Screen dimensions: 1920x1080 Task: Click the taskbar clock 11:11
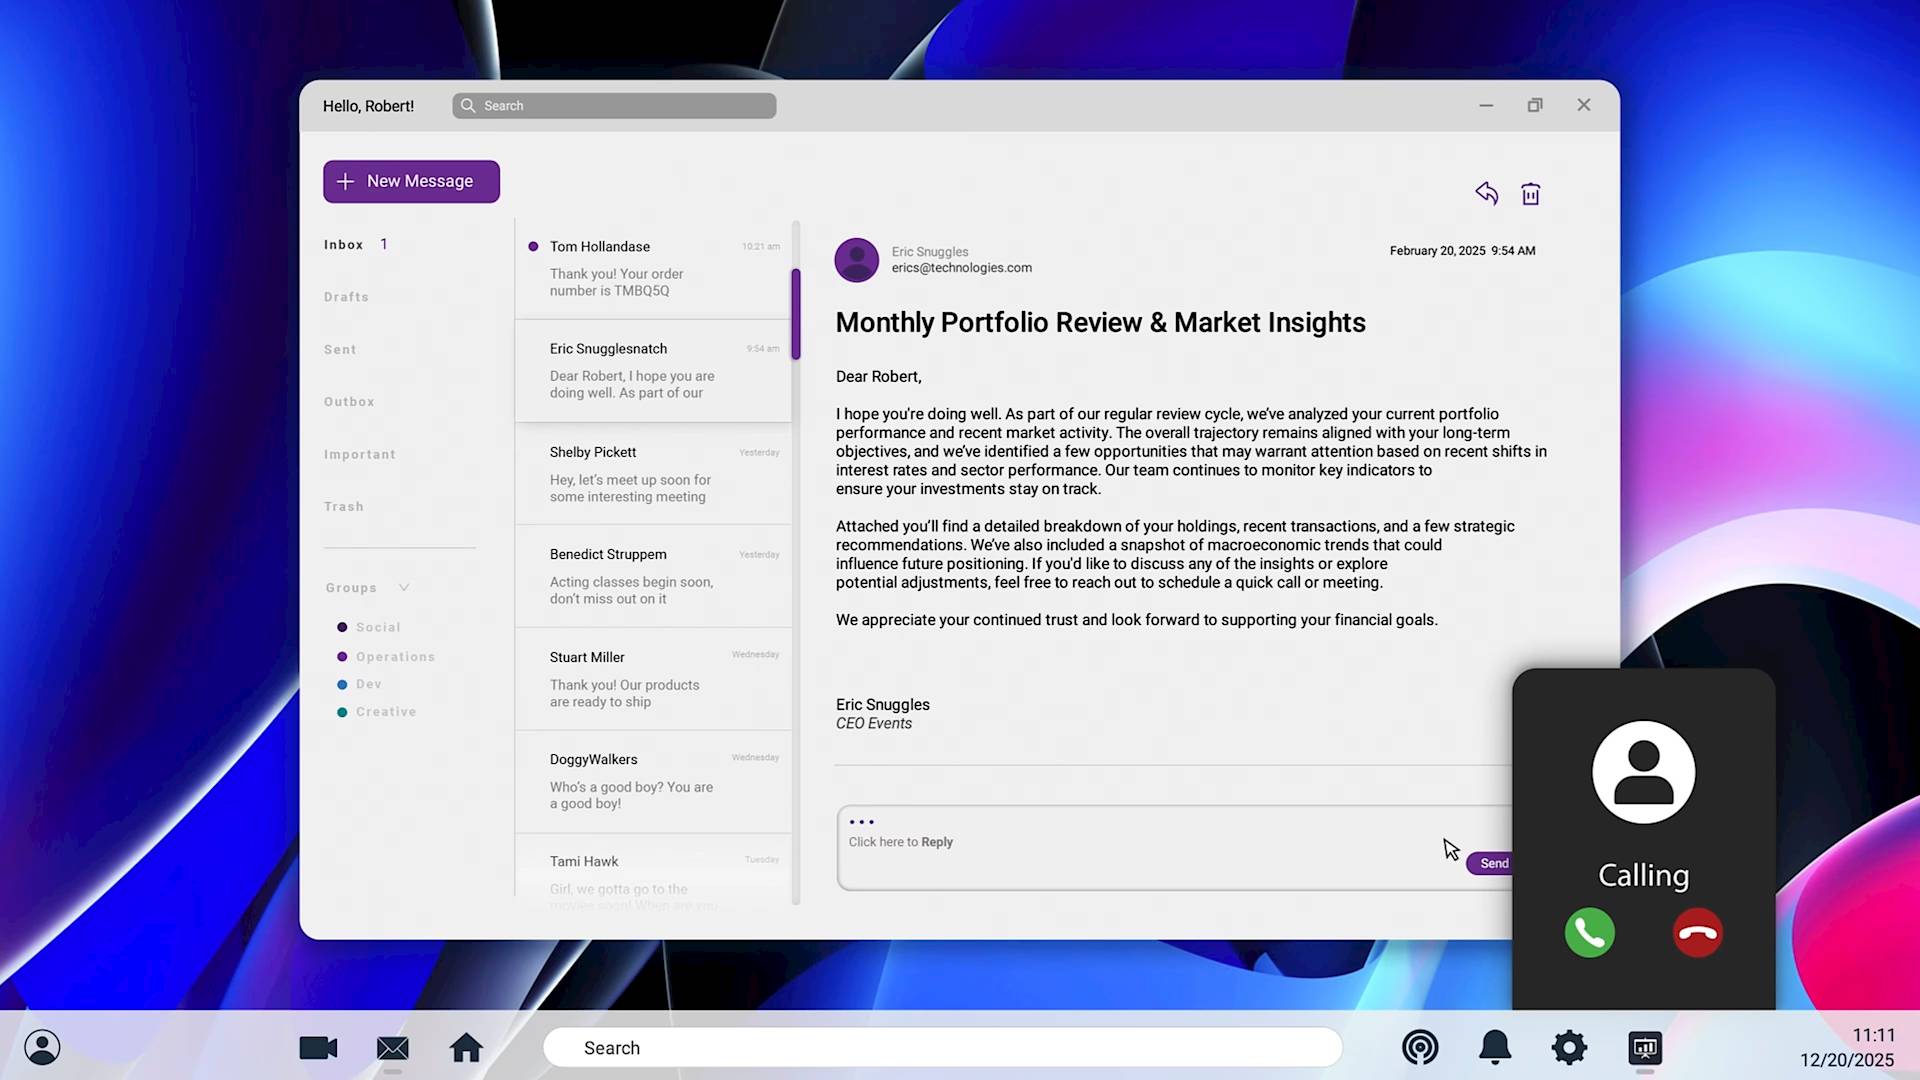coord(1873,1035)
